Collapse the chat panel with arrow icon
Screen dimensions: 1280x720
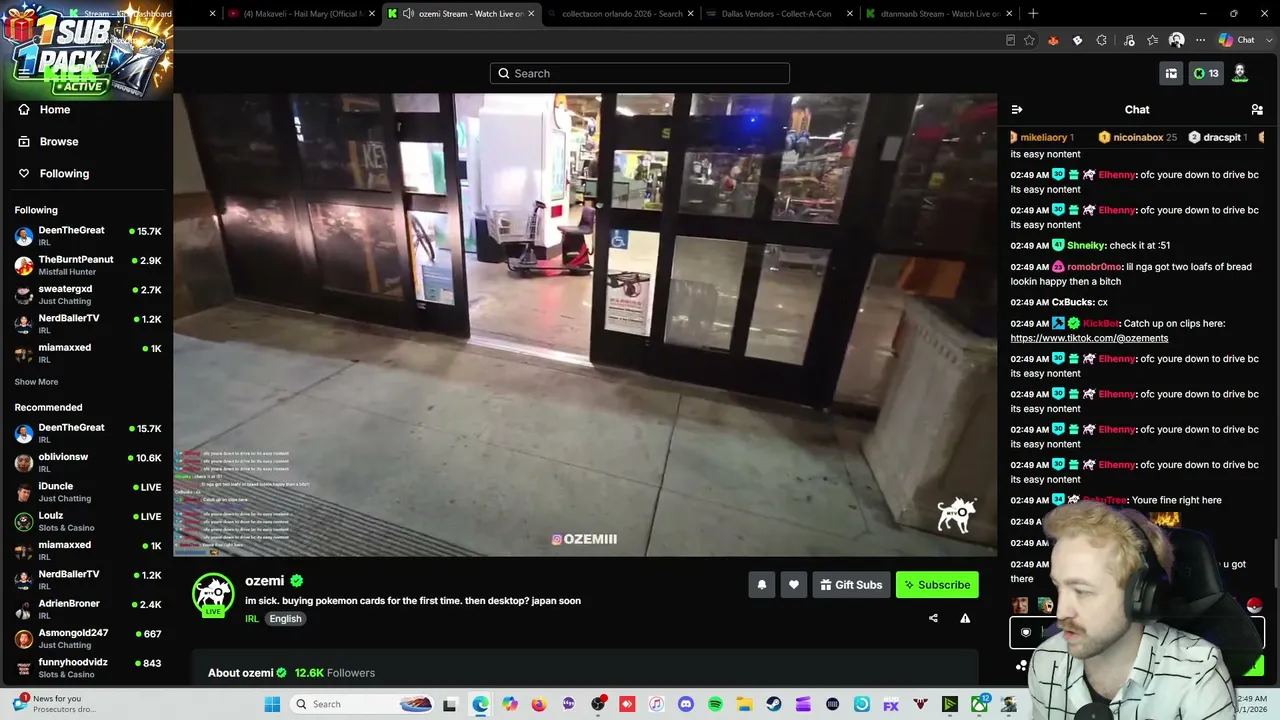[x=1017, y=110]
